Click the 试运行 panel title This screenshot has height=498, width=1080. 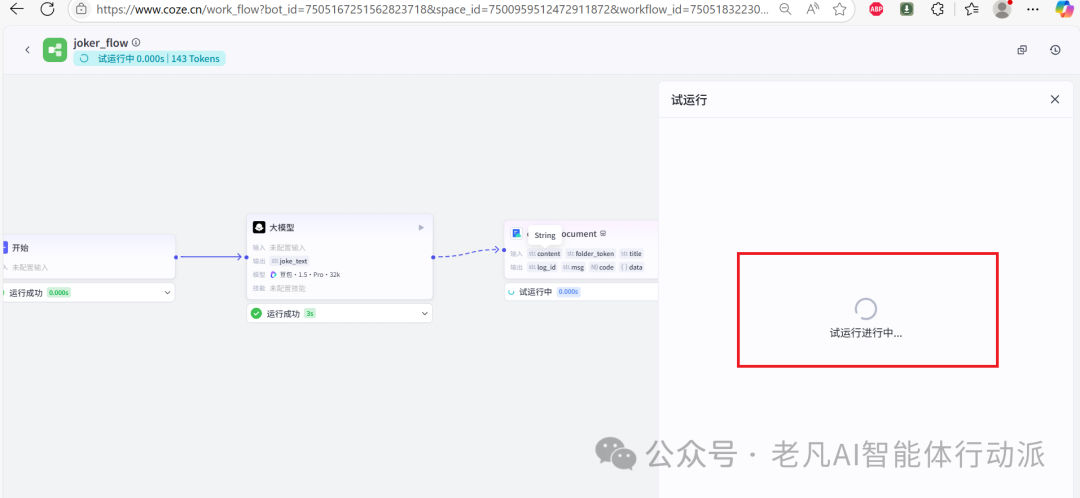(x=689, y=100)
